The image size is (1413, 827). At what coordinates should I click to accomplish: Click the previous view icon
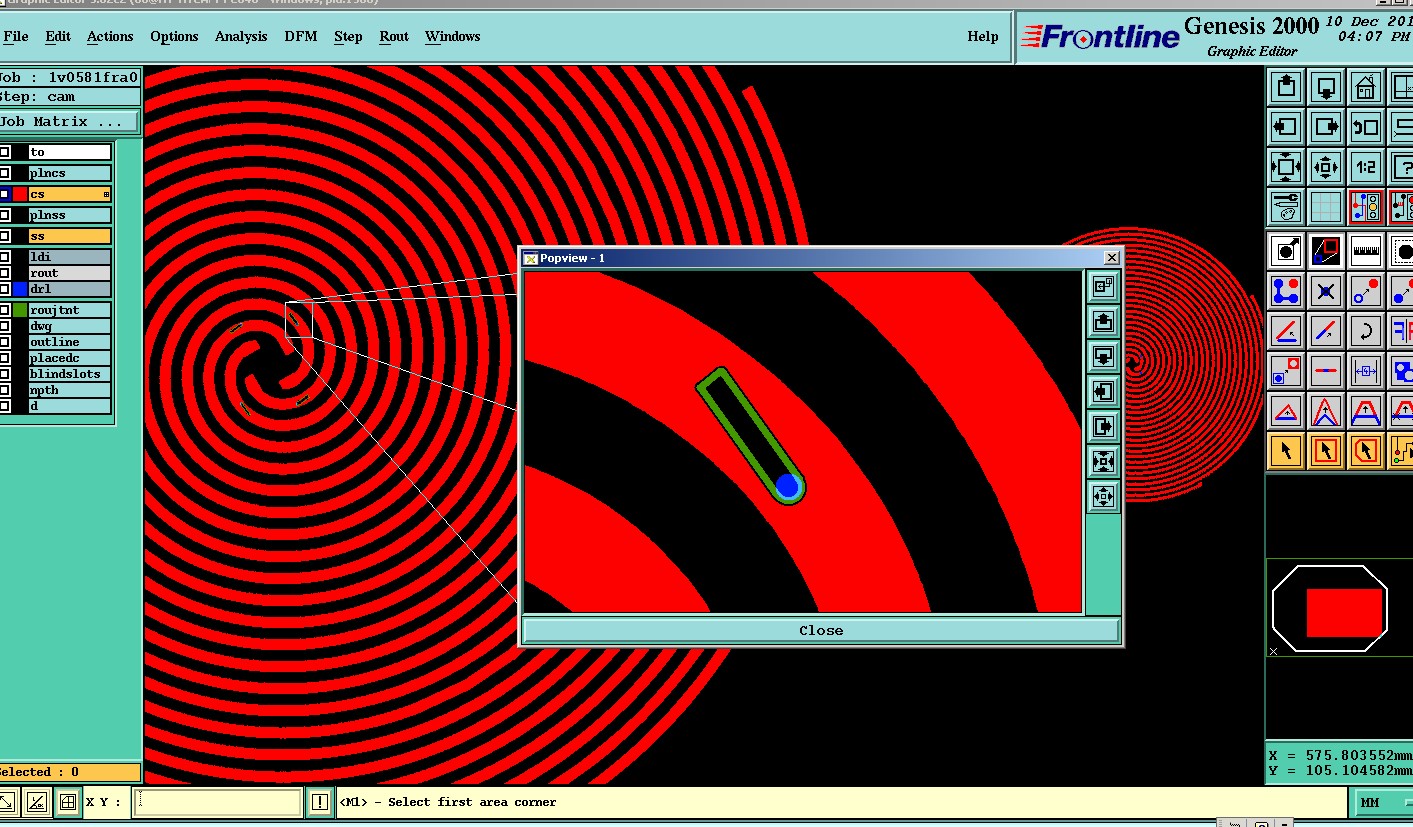point(1365,127)
